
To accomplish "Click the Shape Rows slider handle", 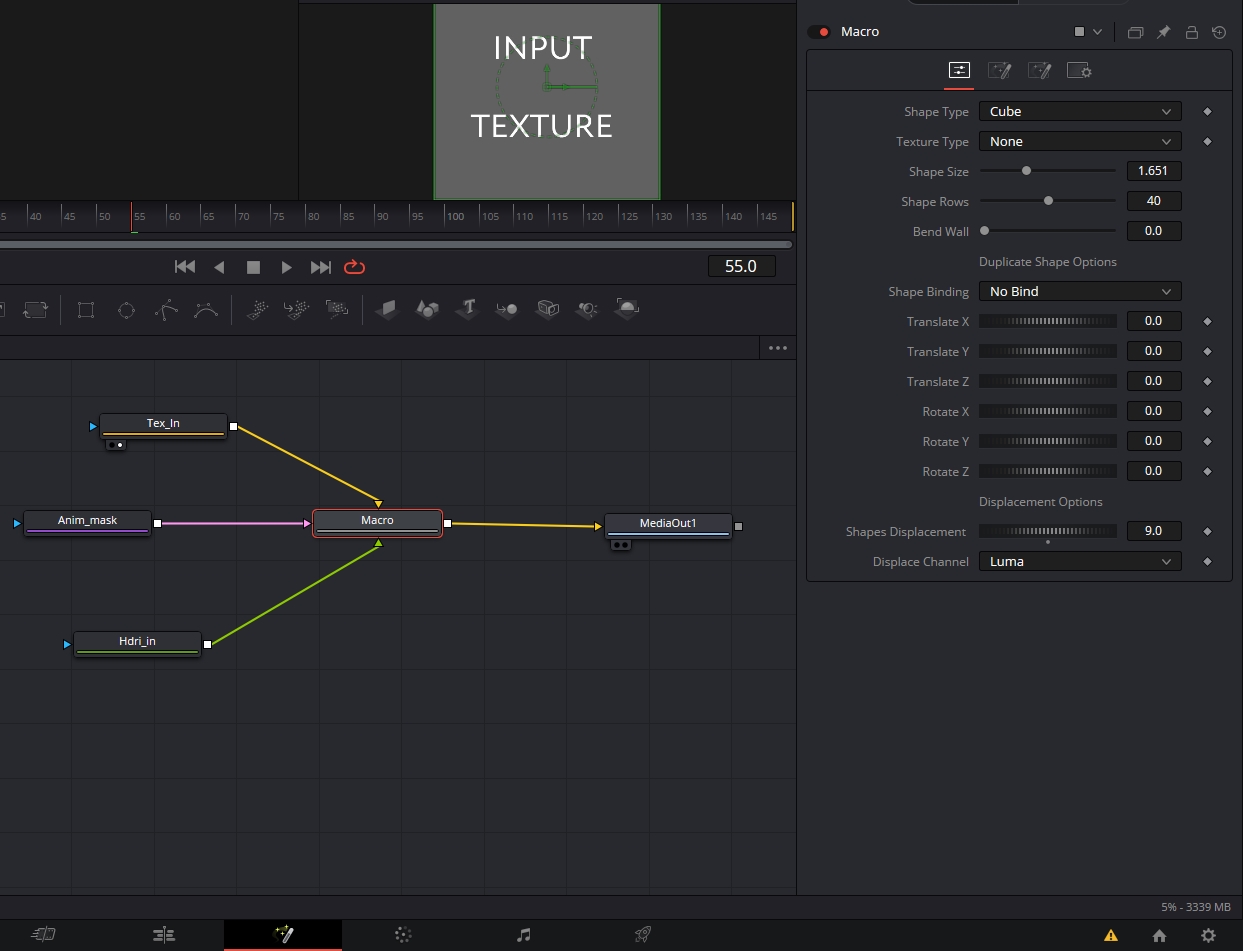I will pos(1048,201).
